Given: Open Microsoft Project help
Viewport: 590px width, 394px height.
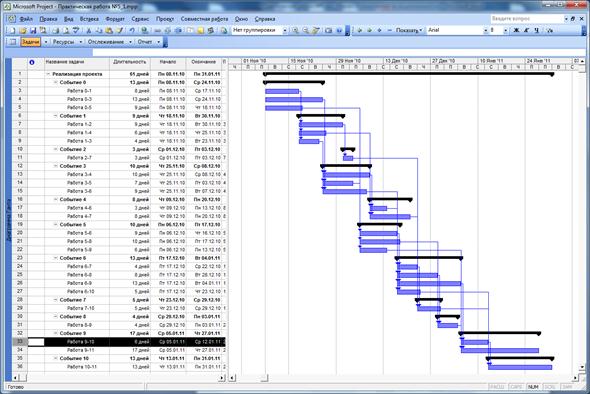Looking at the screenshot, I should [x=339, y=30].
